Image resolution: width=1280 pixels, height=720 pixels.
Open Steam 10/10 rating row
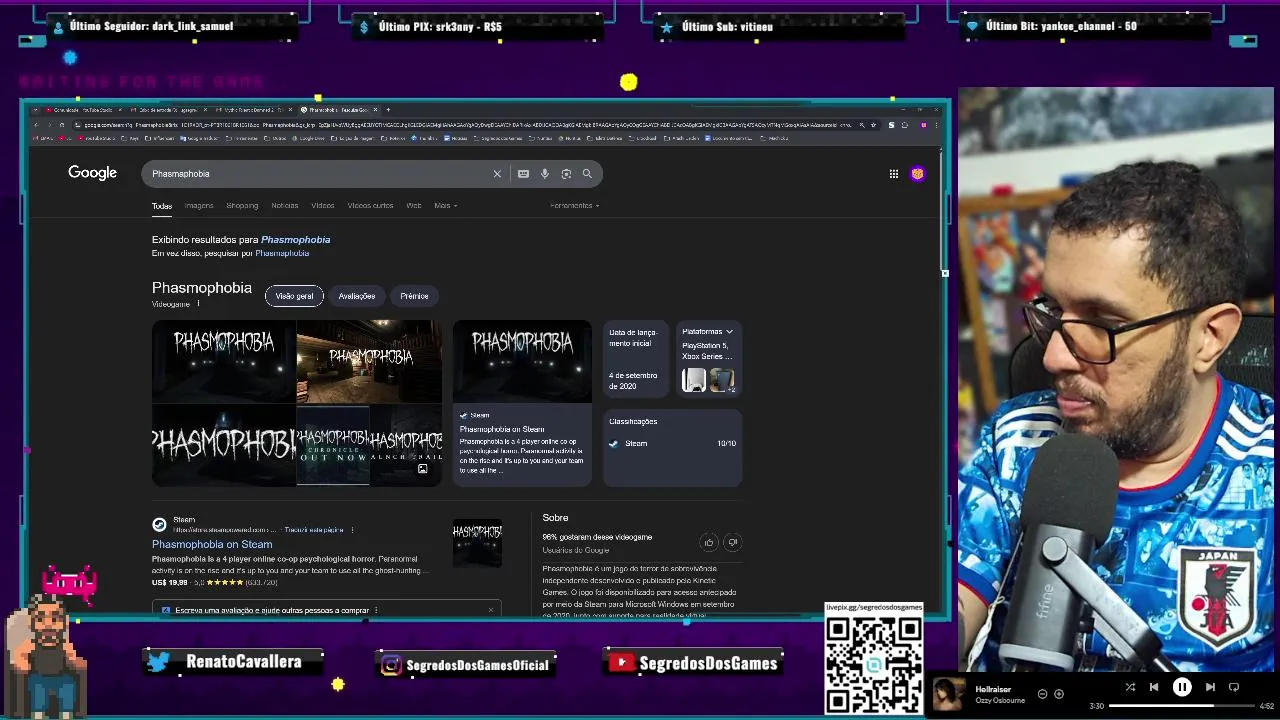pyautogui.click(x=673, y=444)
